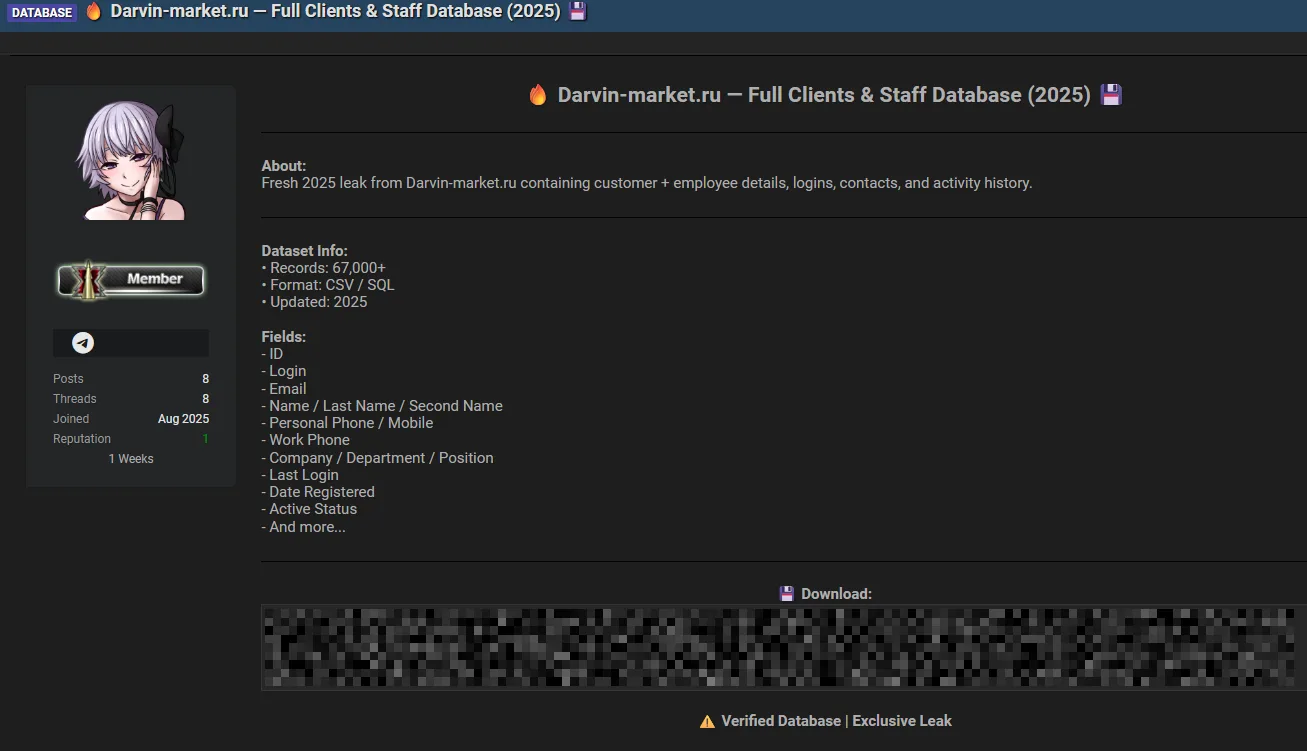Open the user's Threads count
1307x751 pixels.
(205, 399)
